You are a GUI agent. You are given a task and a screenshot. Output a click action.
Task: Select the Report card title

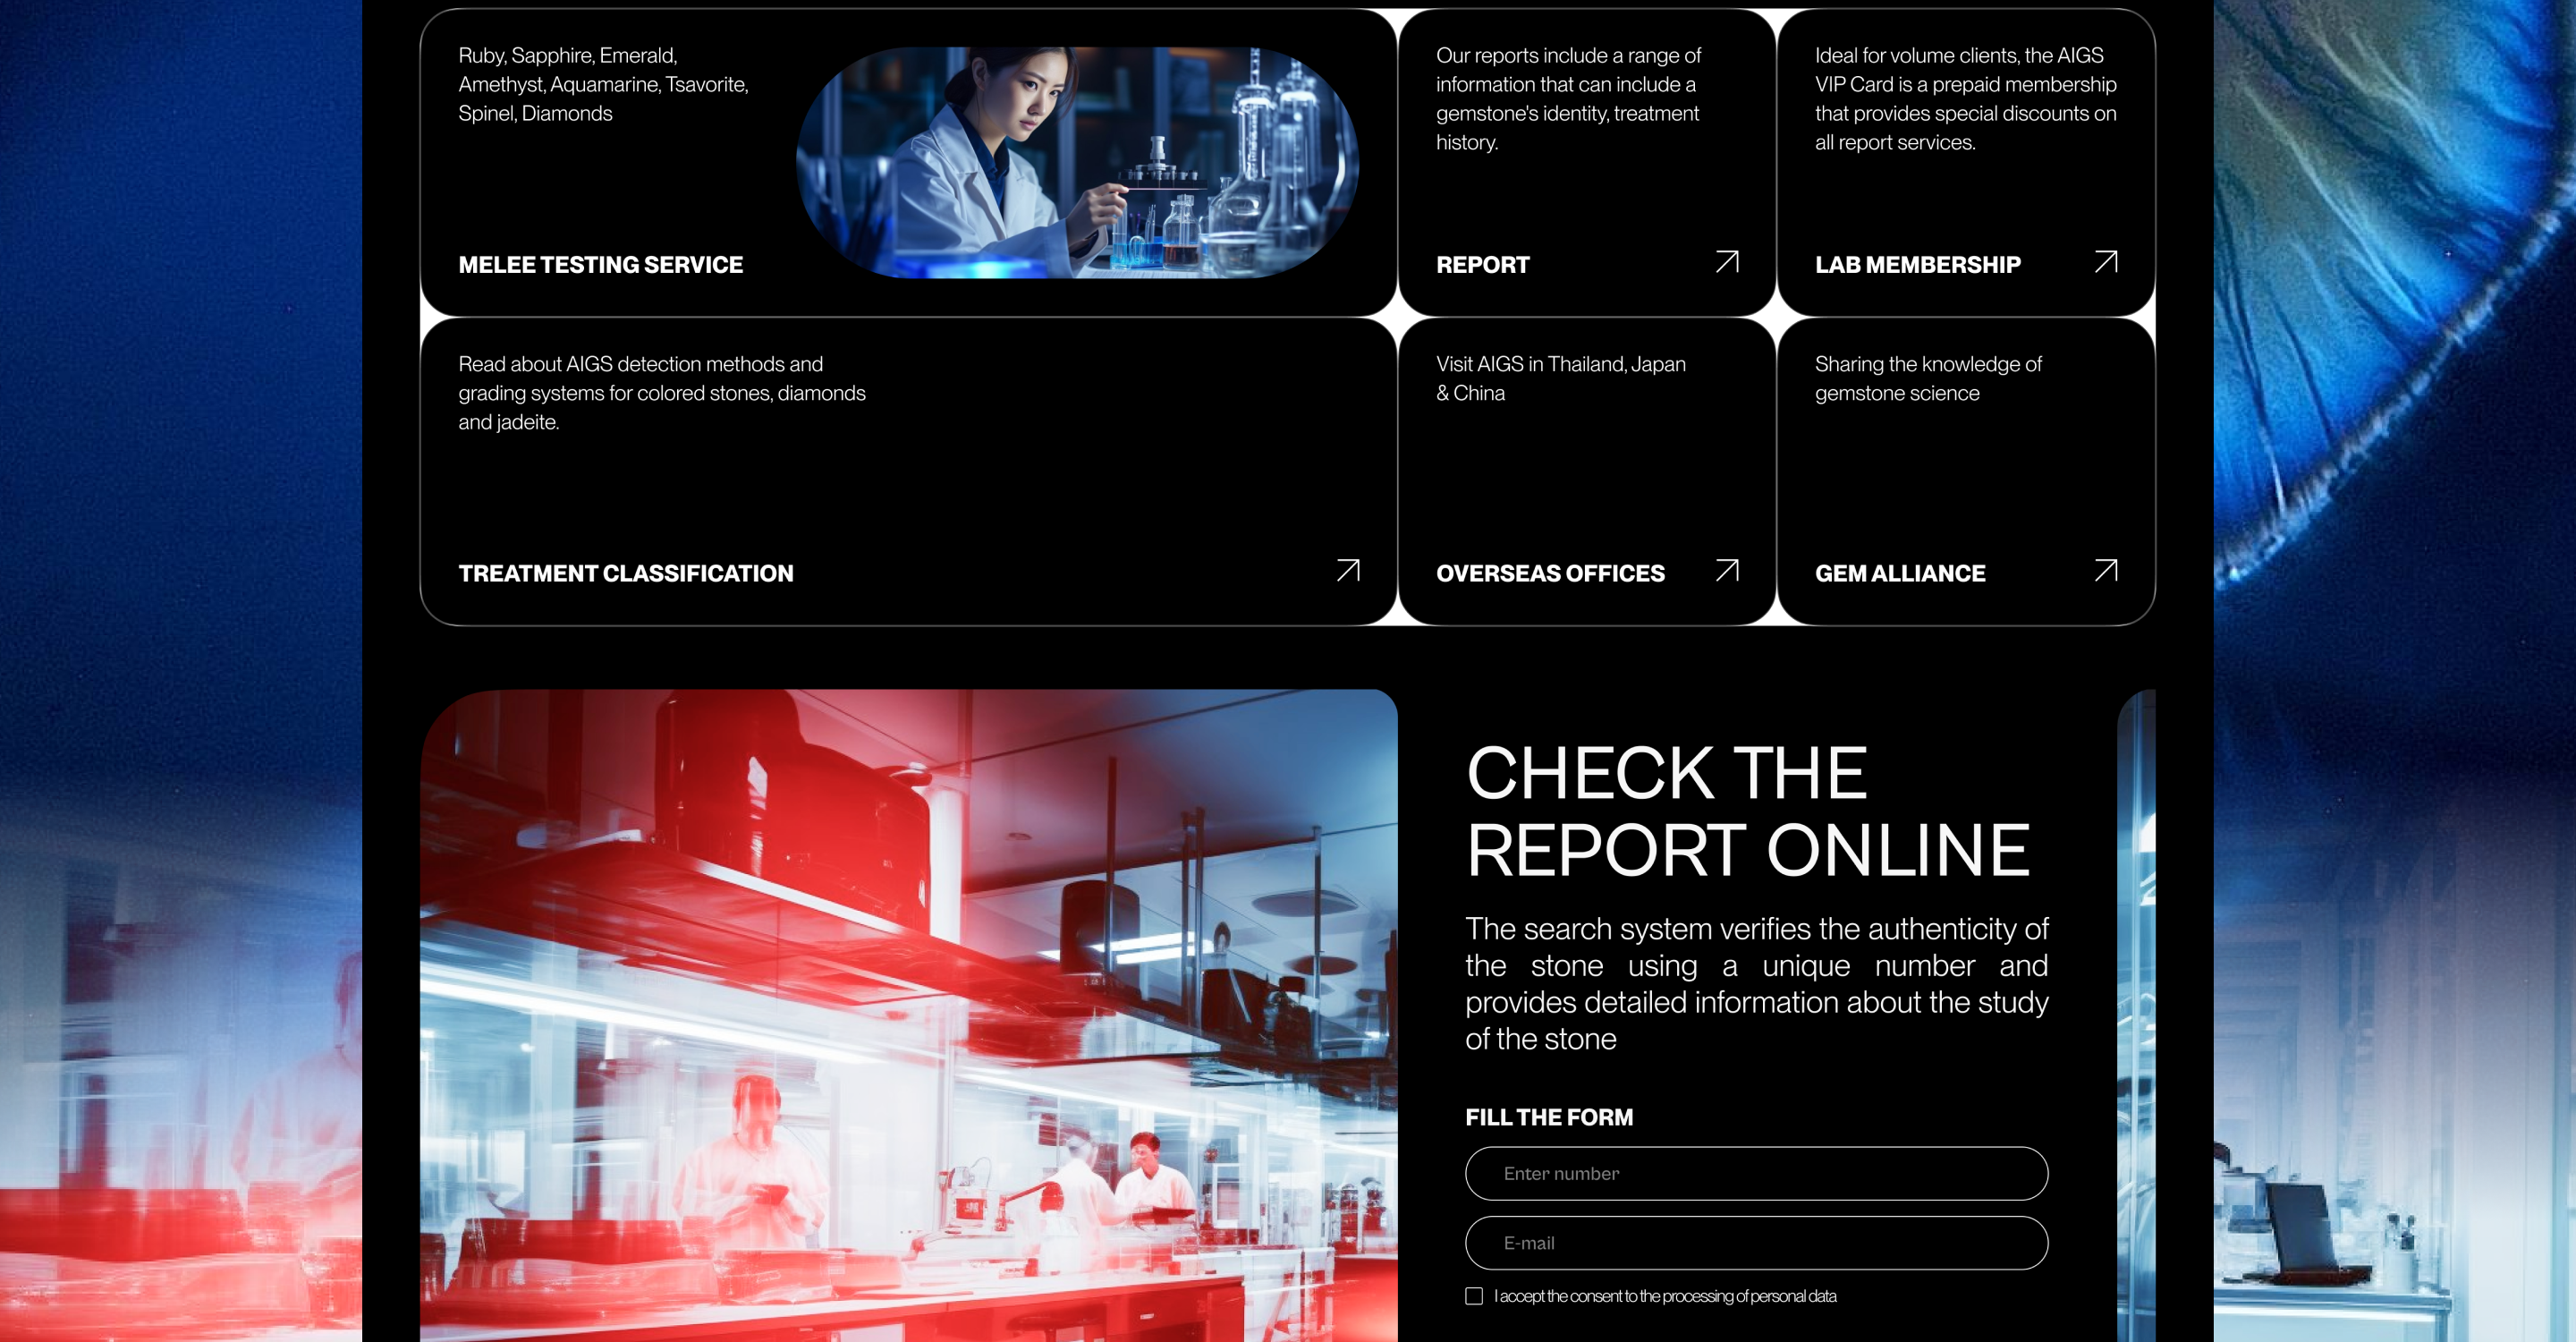coord(1482,265)
